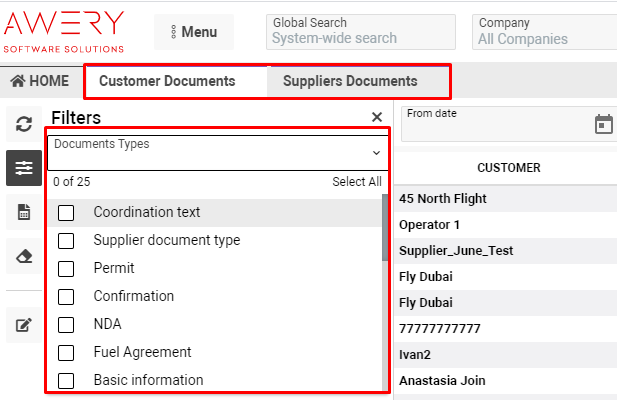Image resolution: width=617 pixels, height=400 pixels.
Task: Open the main Menu button
Action: (x=193, y=32)
